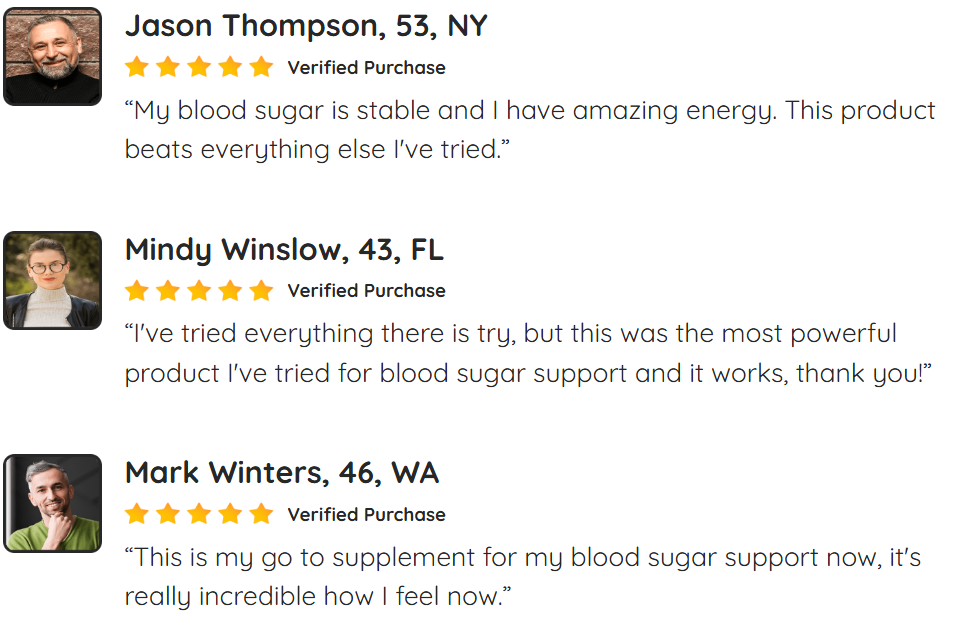The image size is (961, 633).
Task: Click Jason's review about stable blood sugar
Action: click(x=530, y=130)
